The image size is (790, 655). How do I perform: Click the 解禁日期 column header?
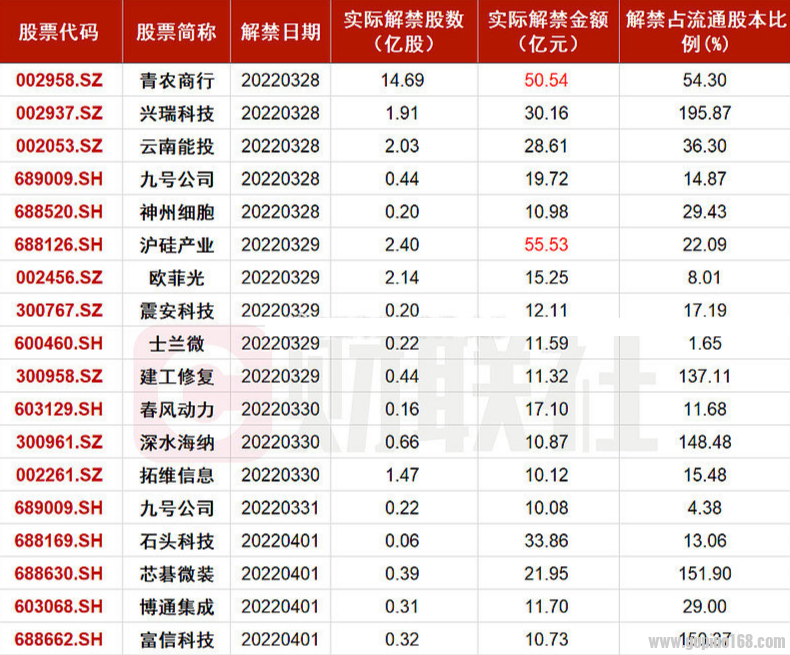[281, 32]
